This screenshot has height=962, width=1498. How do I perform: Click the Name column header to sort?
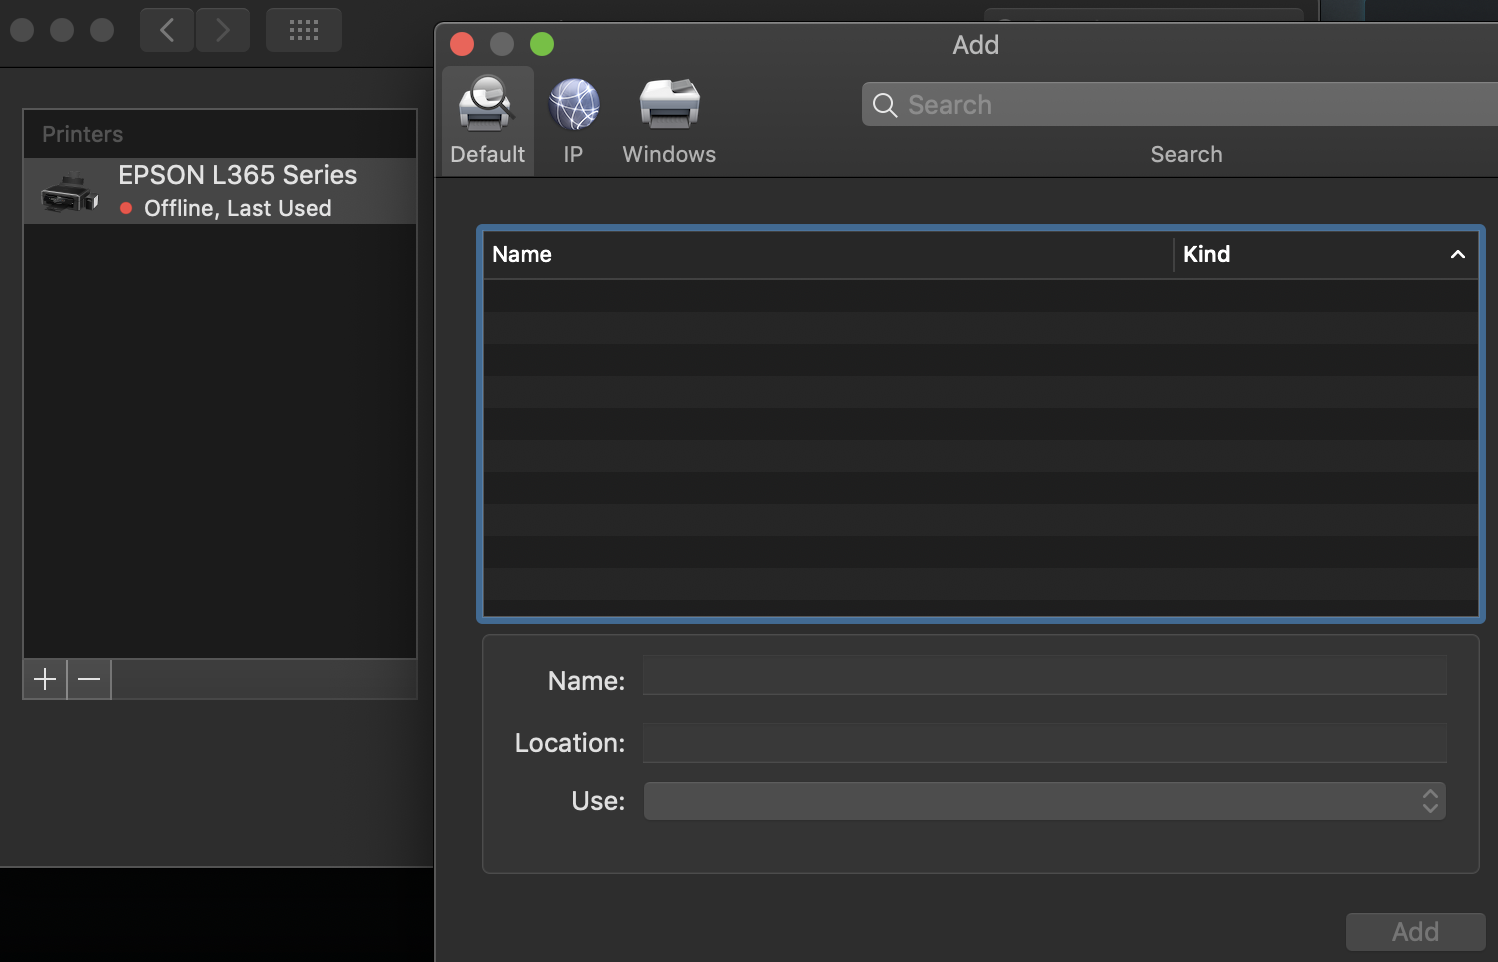(x=521, y=254)
